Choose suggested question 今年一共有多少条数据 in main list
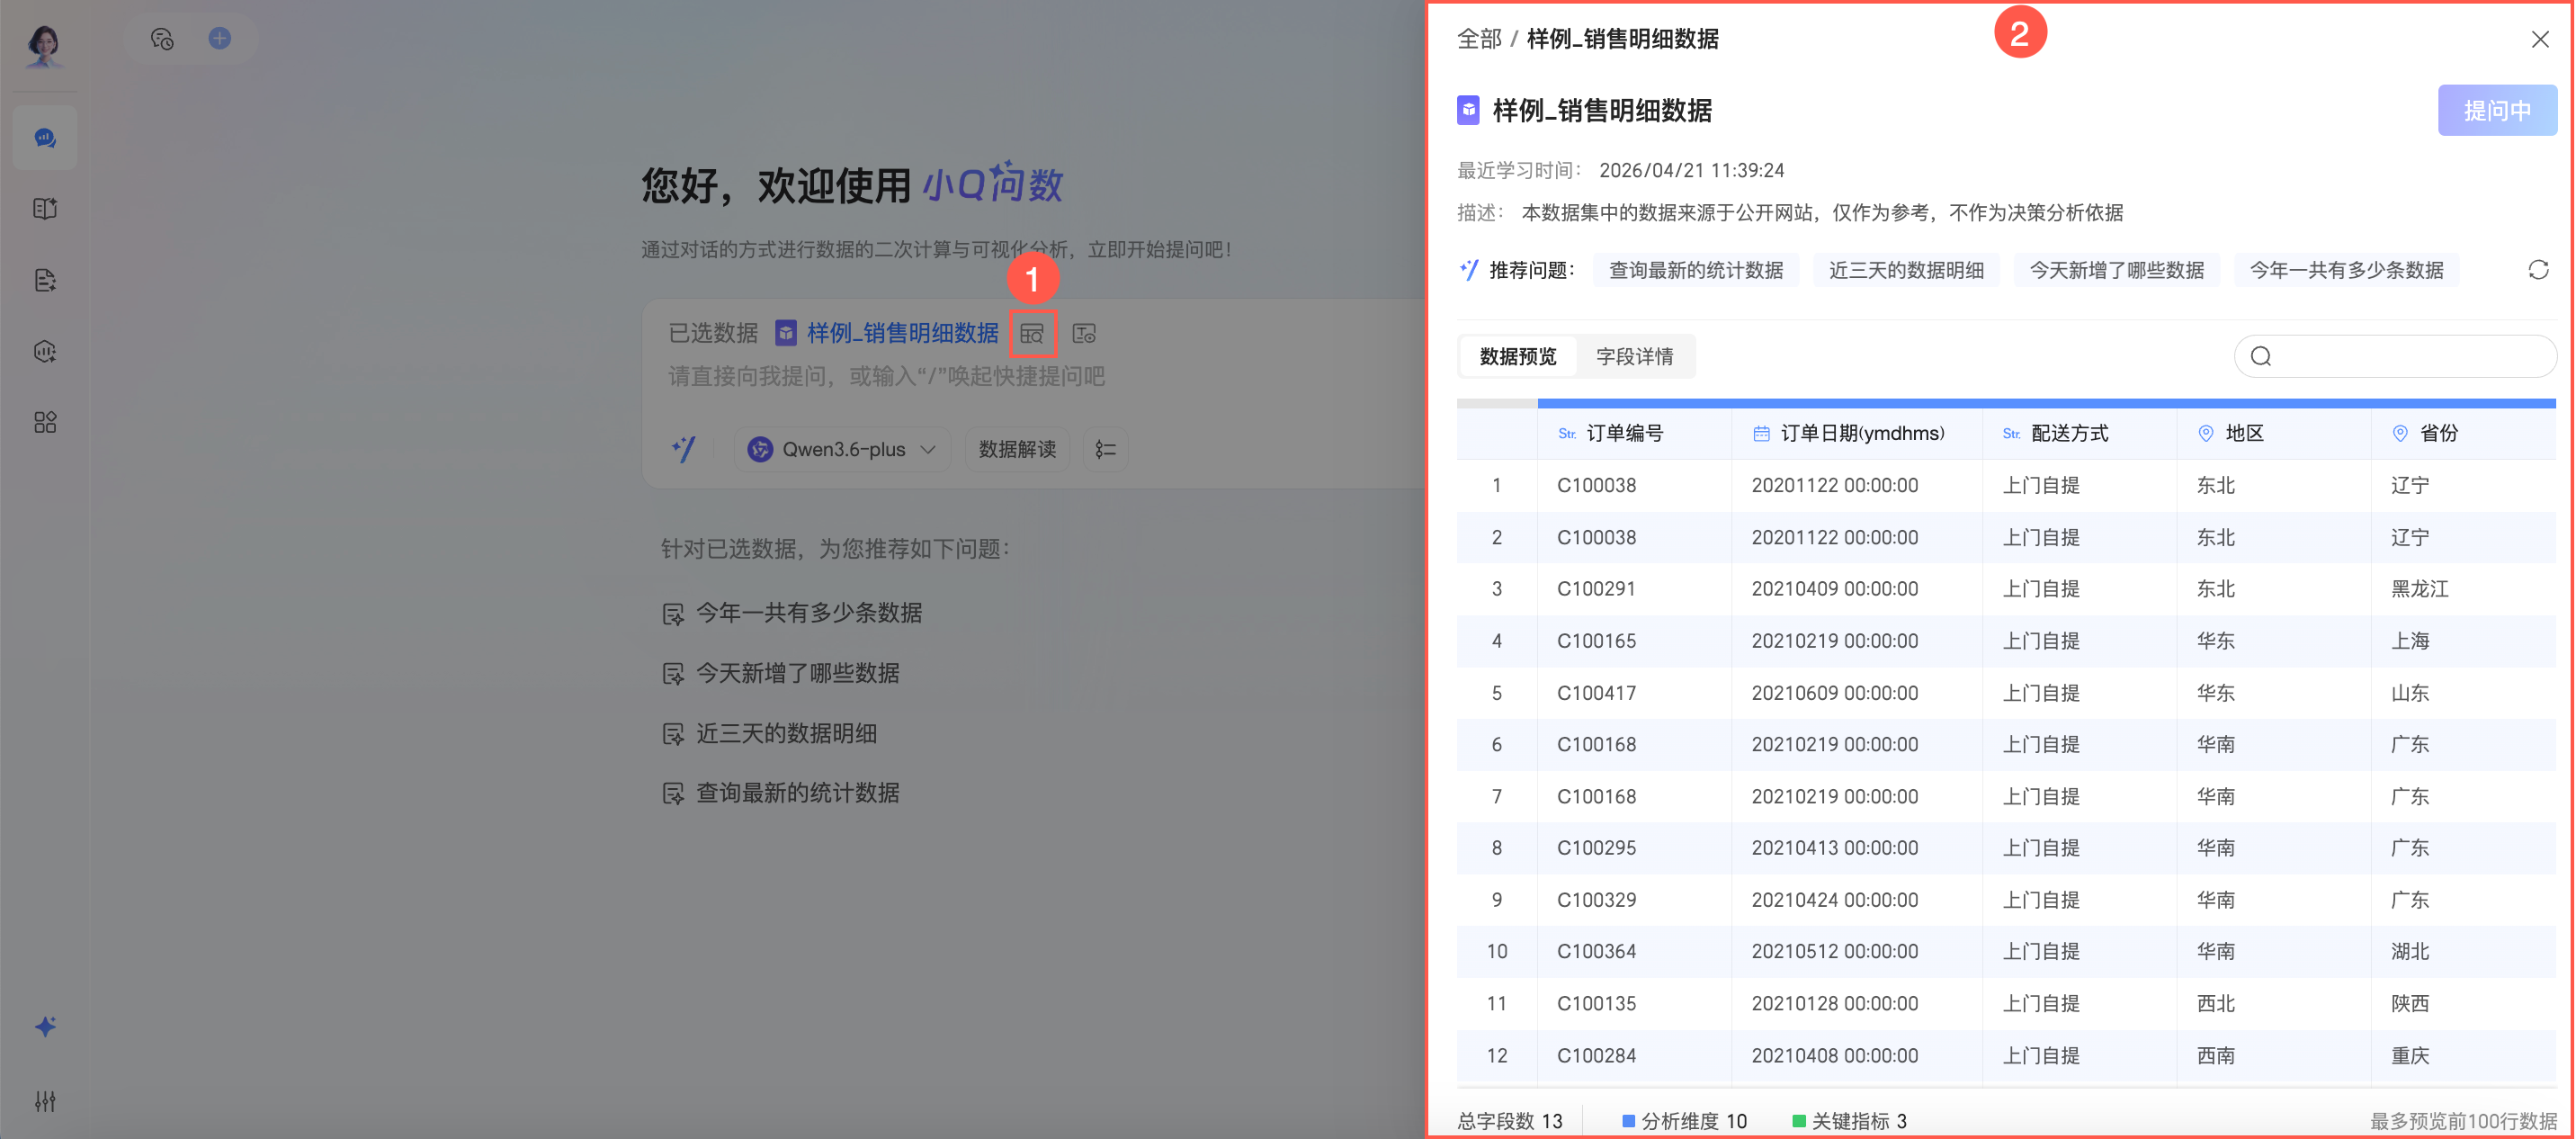2576x1139 pixels. 808,612
